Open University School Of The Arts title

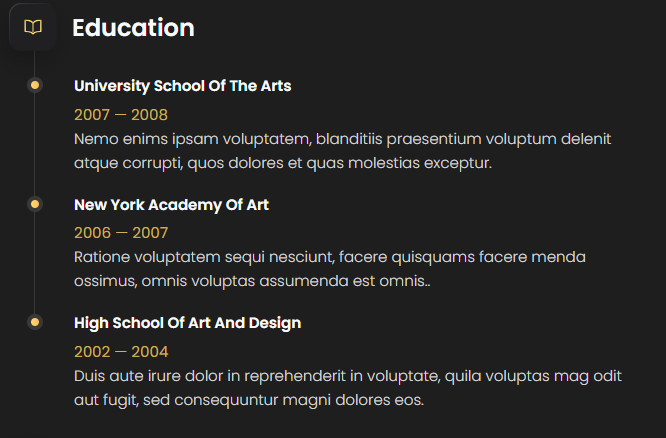182,86
